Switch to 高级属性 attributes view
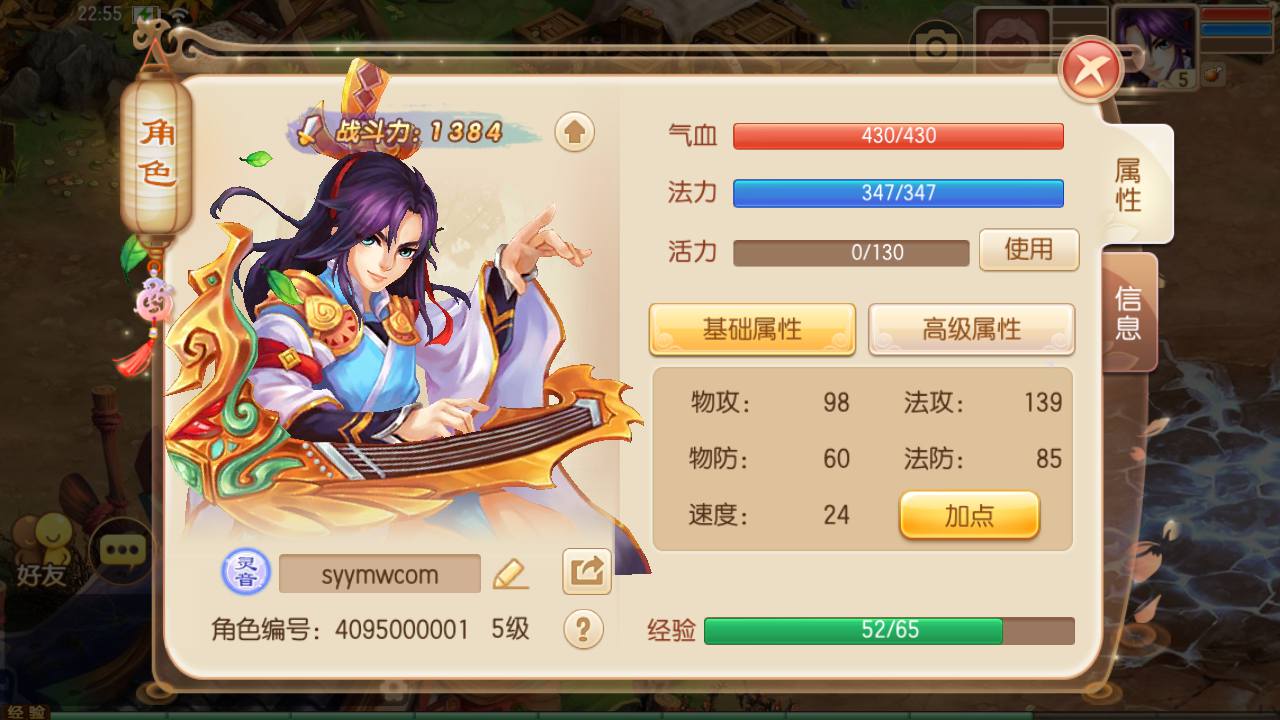Image resolution: width=1280 pixels, height=720 pixels. coord(971,330)
